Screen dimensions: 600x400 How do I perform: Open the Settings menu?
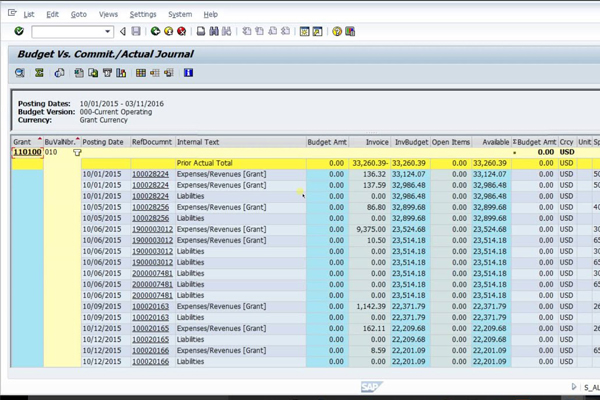point(143,15)
